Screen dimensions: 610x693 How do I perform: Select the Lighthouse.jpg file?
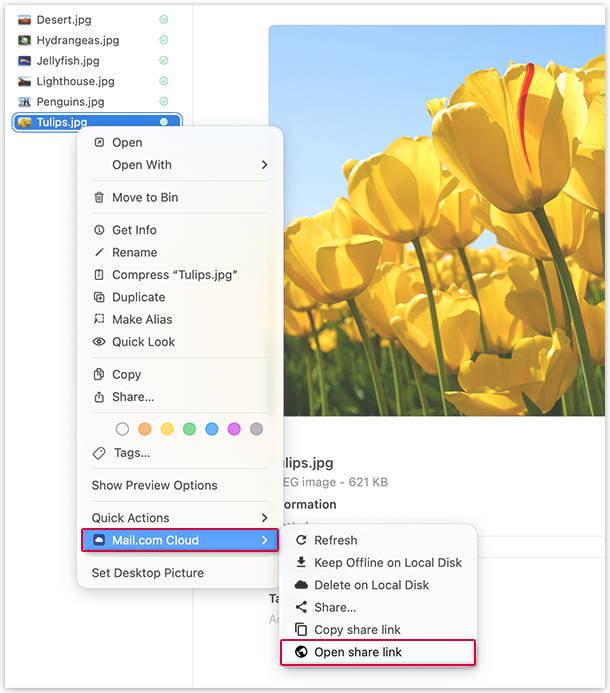[75, 81]
